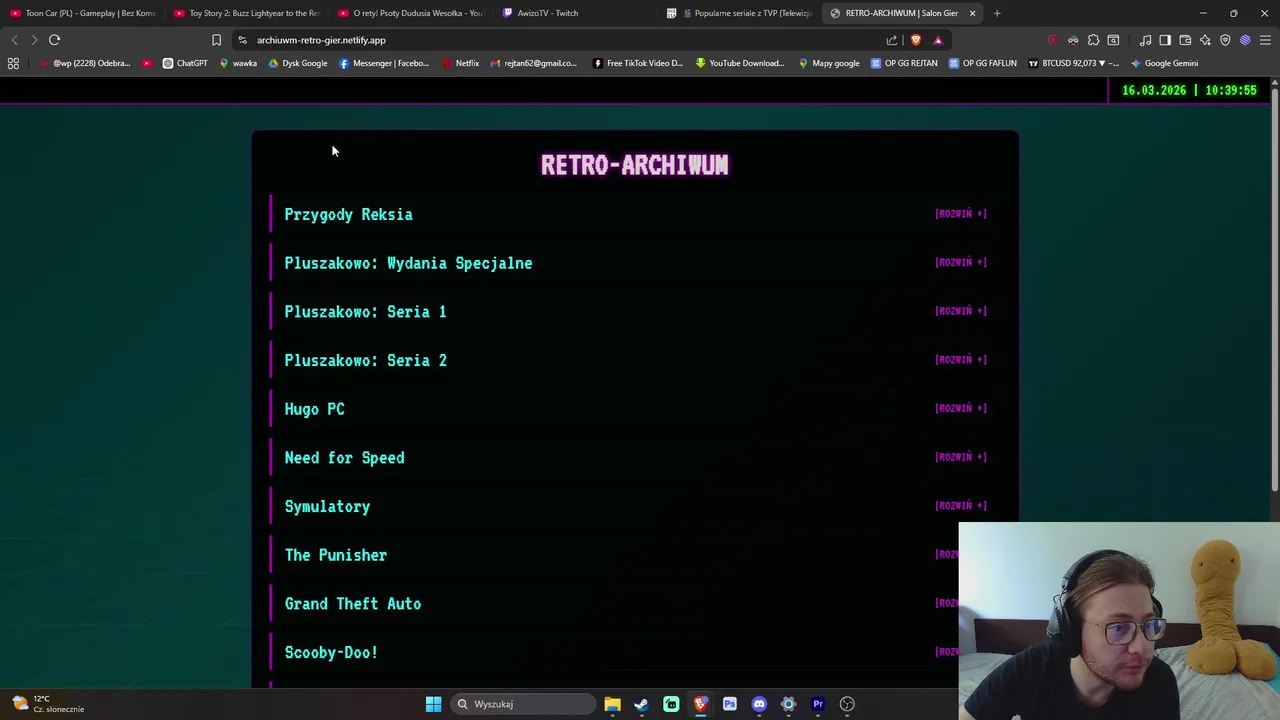Click the RETRO-ARCHIWUM page heading

click(x=635, y=165)
